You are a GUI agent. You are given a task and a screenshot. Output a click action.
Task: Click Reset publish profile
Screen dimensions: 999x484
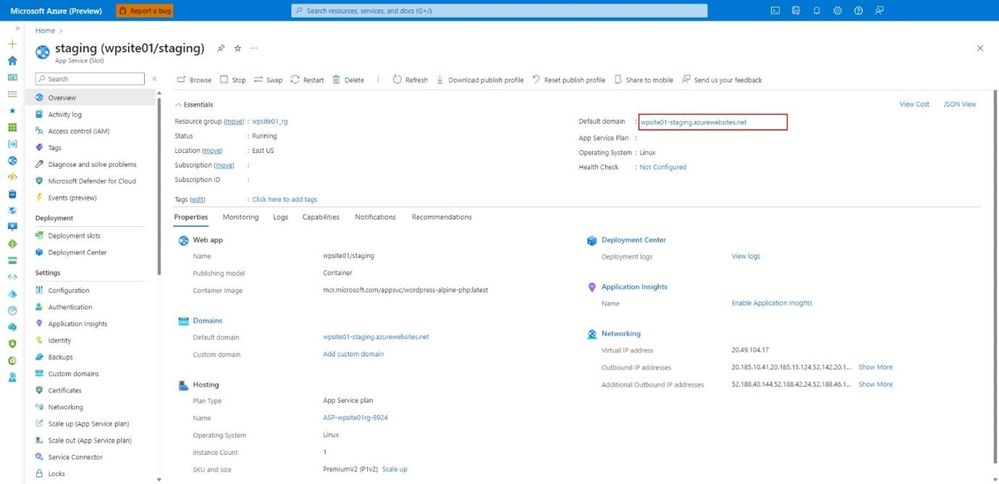568,80
